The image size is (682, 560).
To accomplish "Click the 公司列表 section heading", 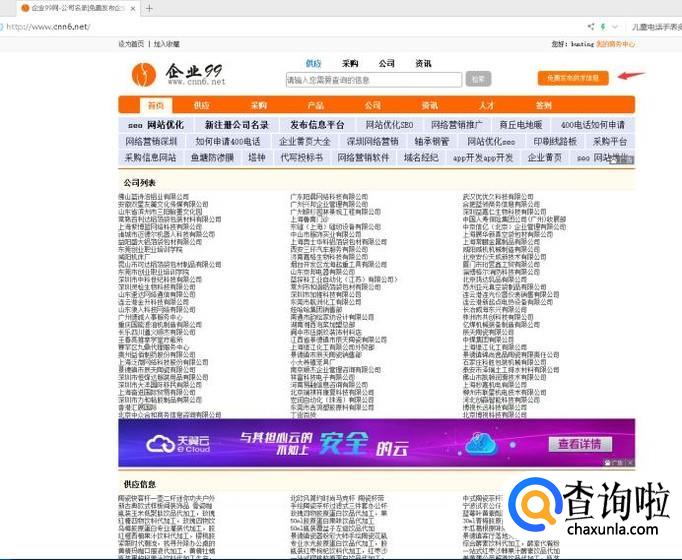I will point(140,183).
